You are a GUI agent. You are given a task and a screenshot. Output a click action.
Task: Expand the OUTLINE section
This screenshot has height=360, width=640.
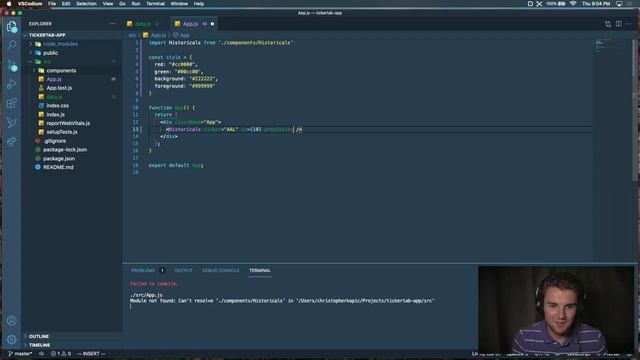click(x=39, y=336)
